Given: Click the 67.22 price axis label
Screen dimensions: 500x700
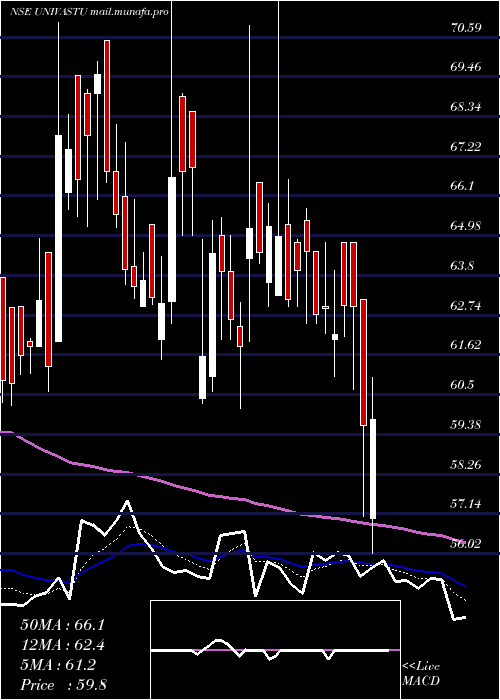Looking at the screenshot, I should [466, 146].
